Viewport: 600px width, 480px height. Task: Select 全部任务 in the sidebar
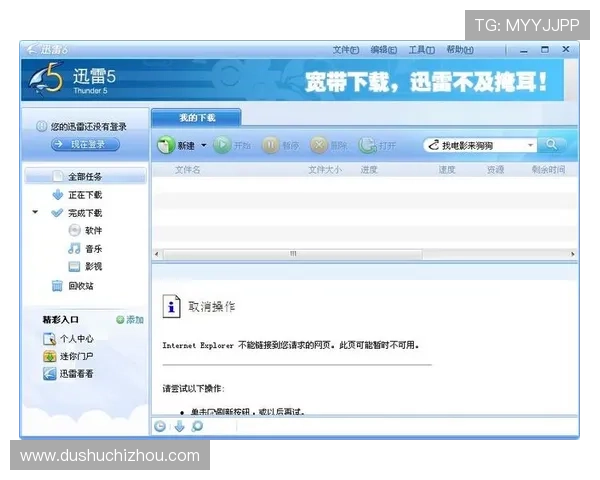pyautogui.click(x=85, y=176)
